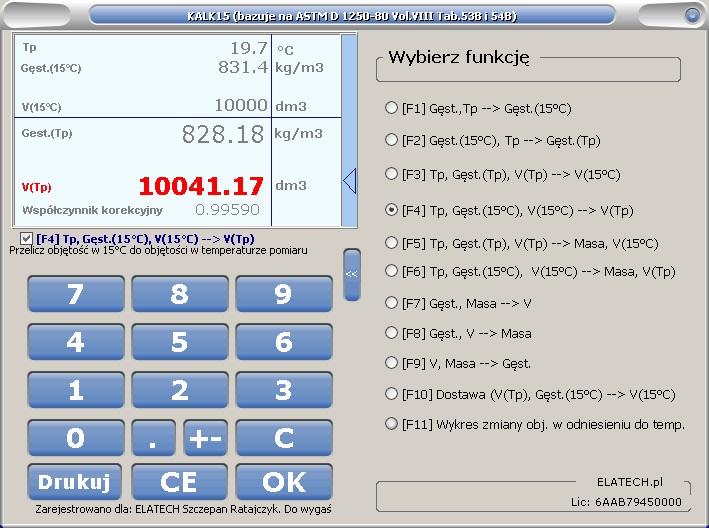Image resolution: width=709 pixels, height=528 pixels.
Task: Click the KALK15 title bar text
Action: [352, 16]
